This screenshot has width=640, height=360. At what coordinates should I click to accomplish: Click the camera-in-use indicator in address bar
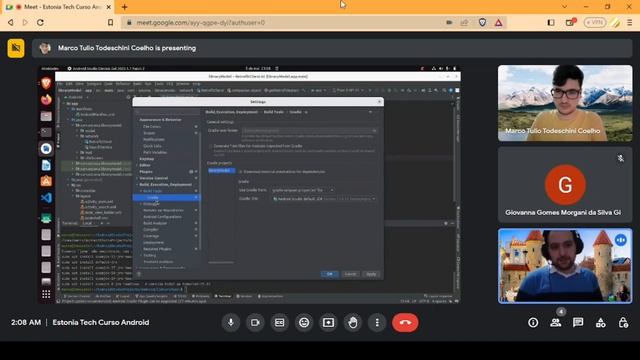[449, 22]
